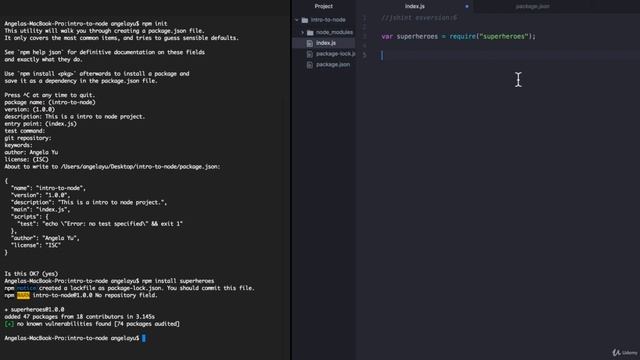Viewport: 640px width, 360px height.
Task: Switch to the package.json editor tab
Action: point(532,6)
